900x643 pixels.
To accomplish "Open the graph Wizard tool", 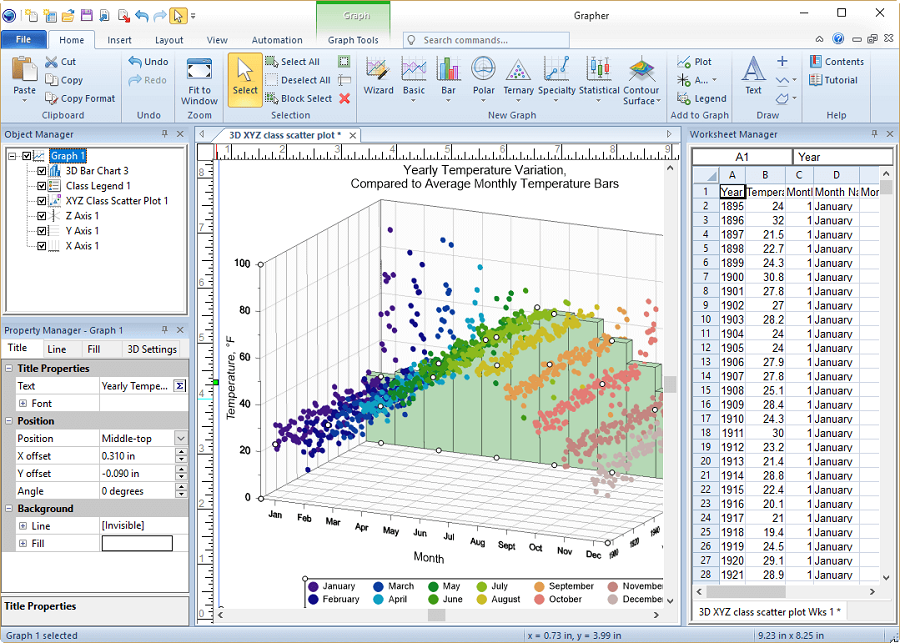I will [x=378, y=75].
